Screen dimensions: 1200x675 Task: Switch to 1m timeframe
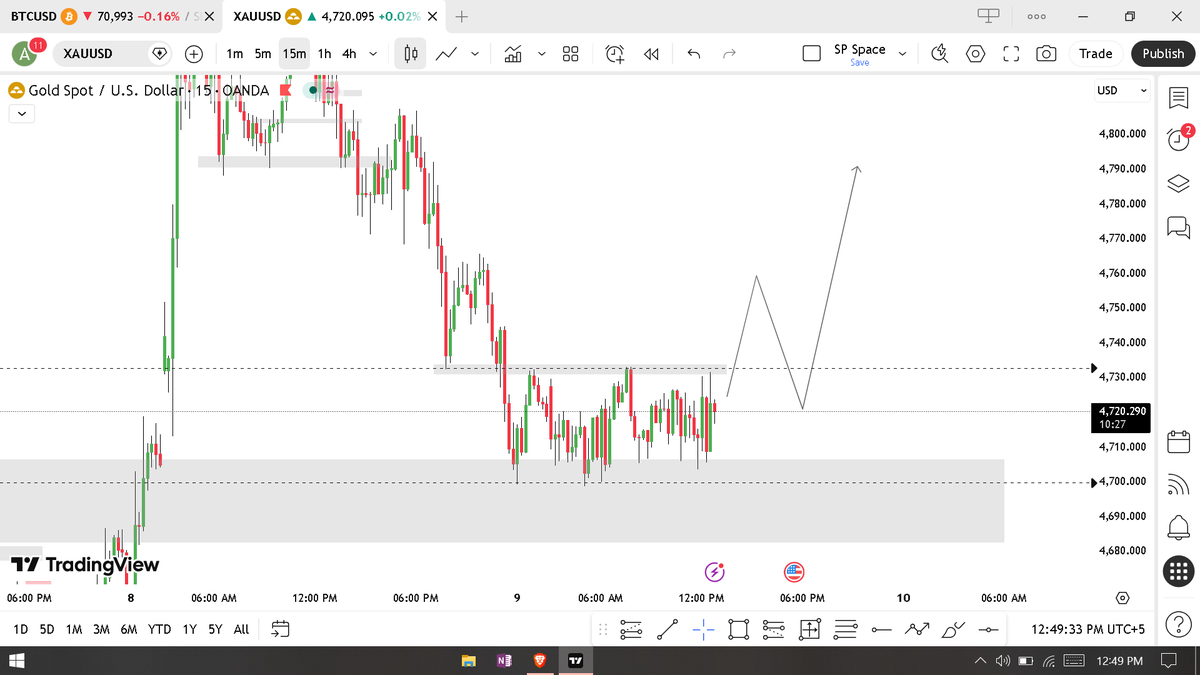[x=234, y=54]
